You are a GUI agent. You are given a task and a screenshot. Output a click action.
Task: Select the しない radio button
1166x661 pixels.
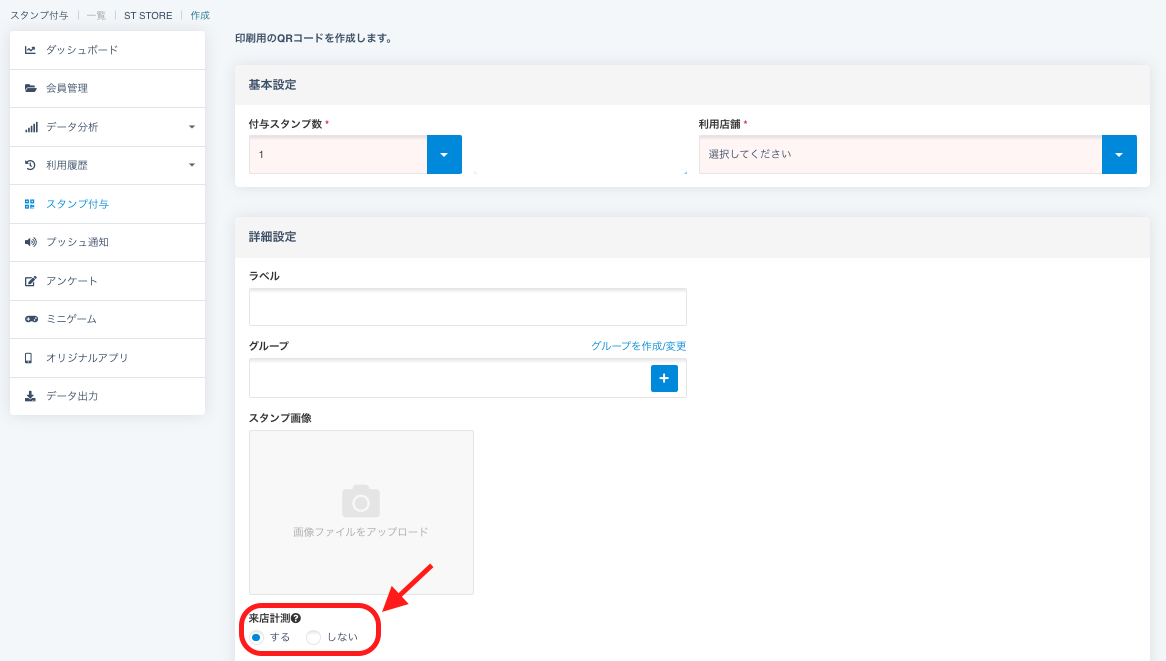(x=314, y=637)
